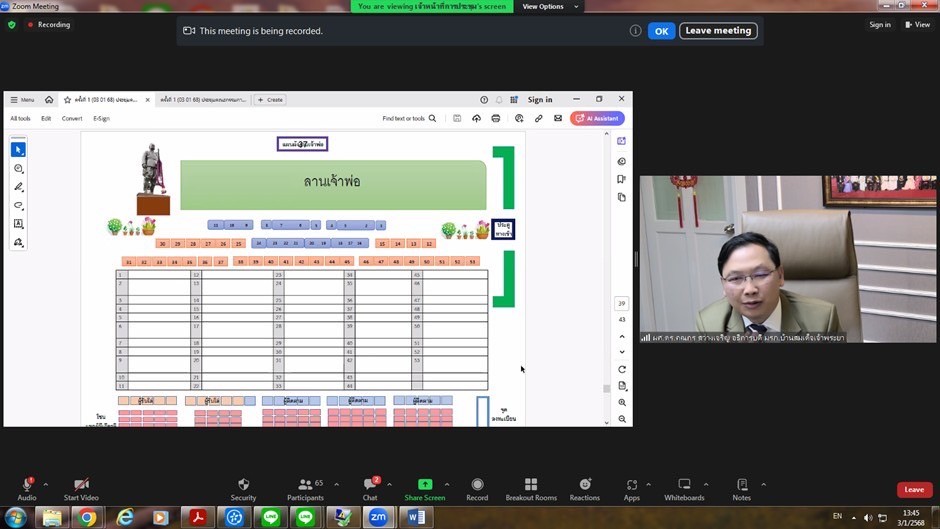Screen dimensions: 940x529
Task: Open the bookmarks panel icon
Action: click(x=622, y=179)
